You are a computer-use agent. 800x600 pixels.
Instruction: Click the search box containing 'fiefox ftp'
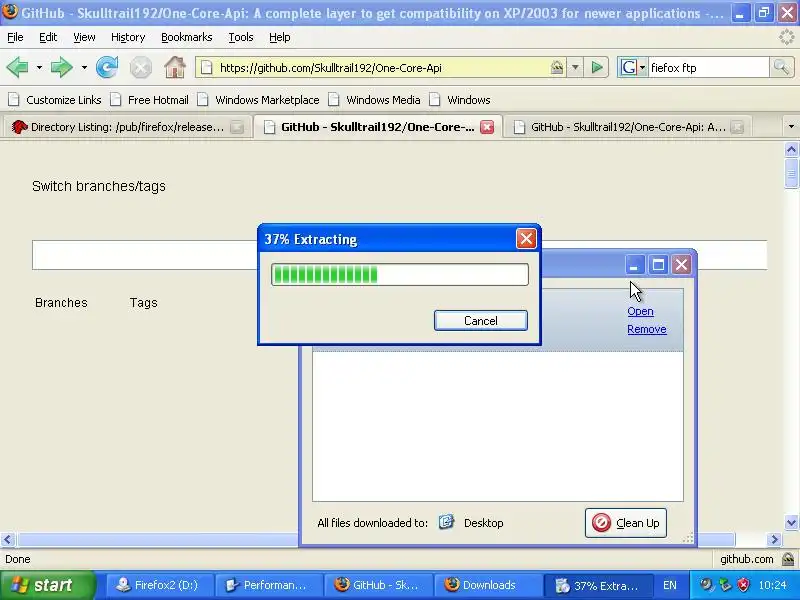click(708, 67)
